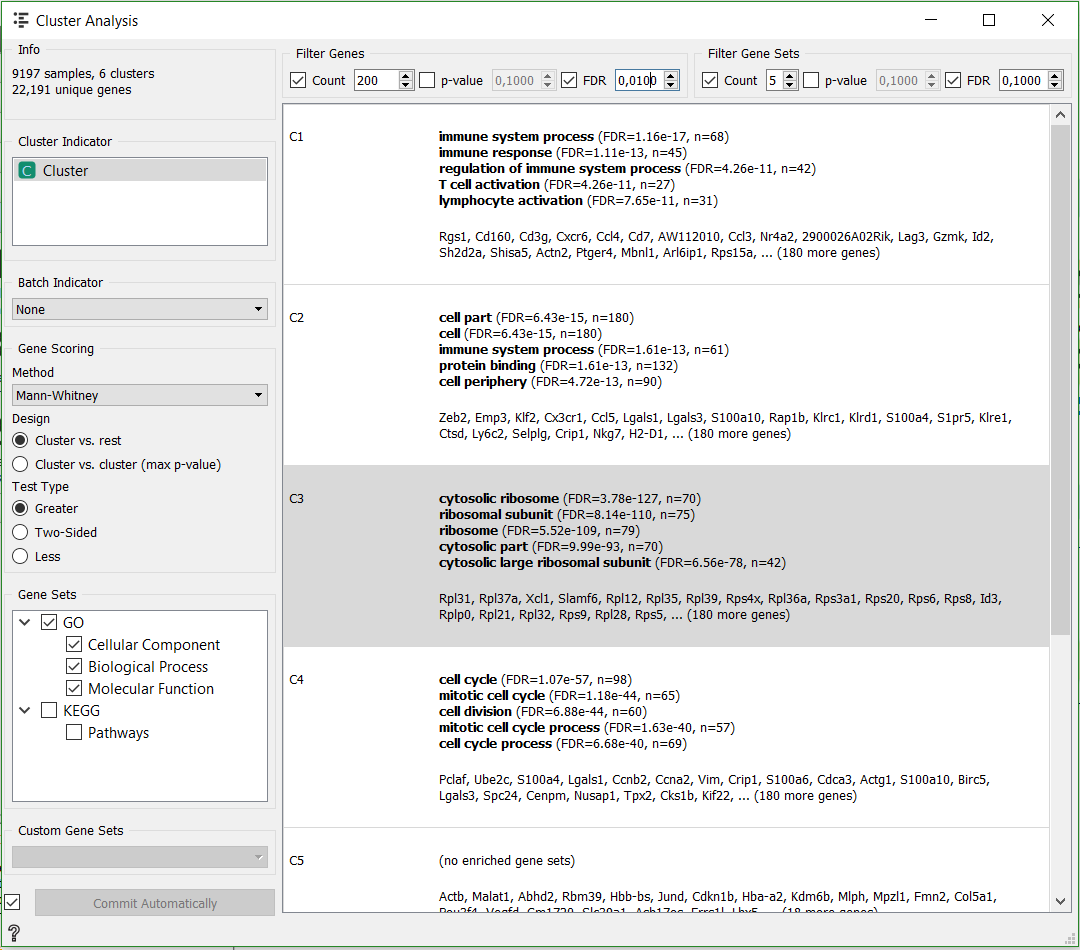Collapse the GO tree node
The height and width of the screenshot is (950, 1080).
click(25, 622)
